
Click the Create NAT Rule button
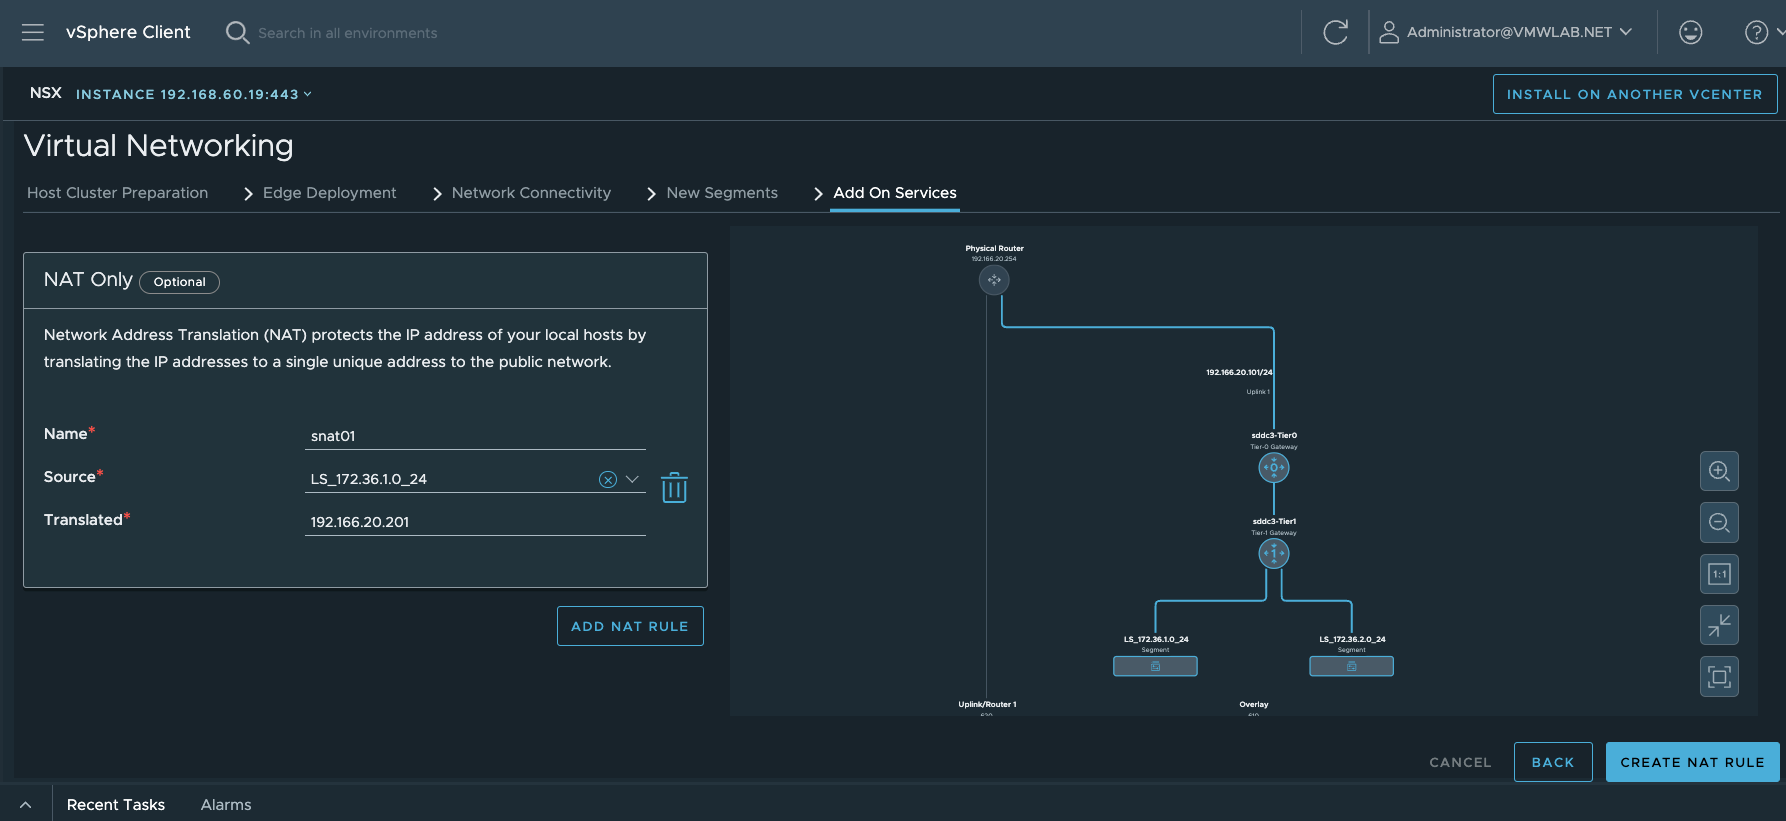click(x=1692, y=762)
